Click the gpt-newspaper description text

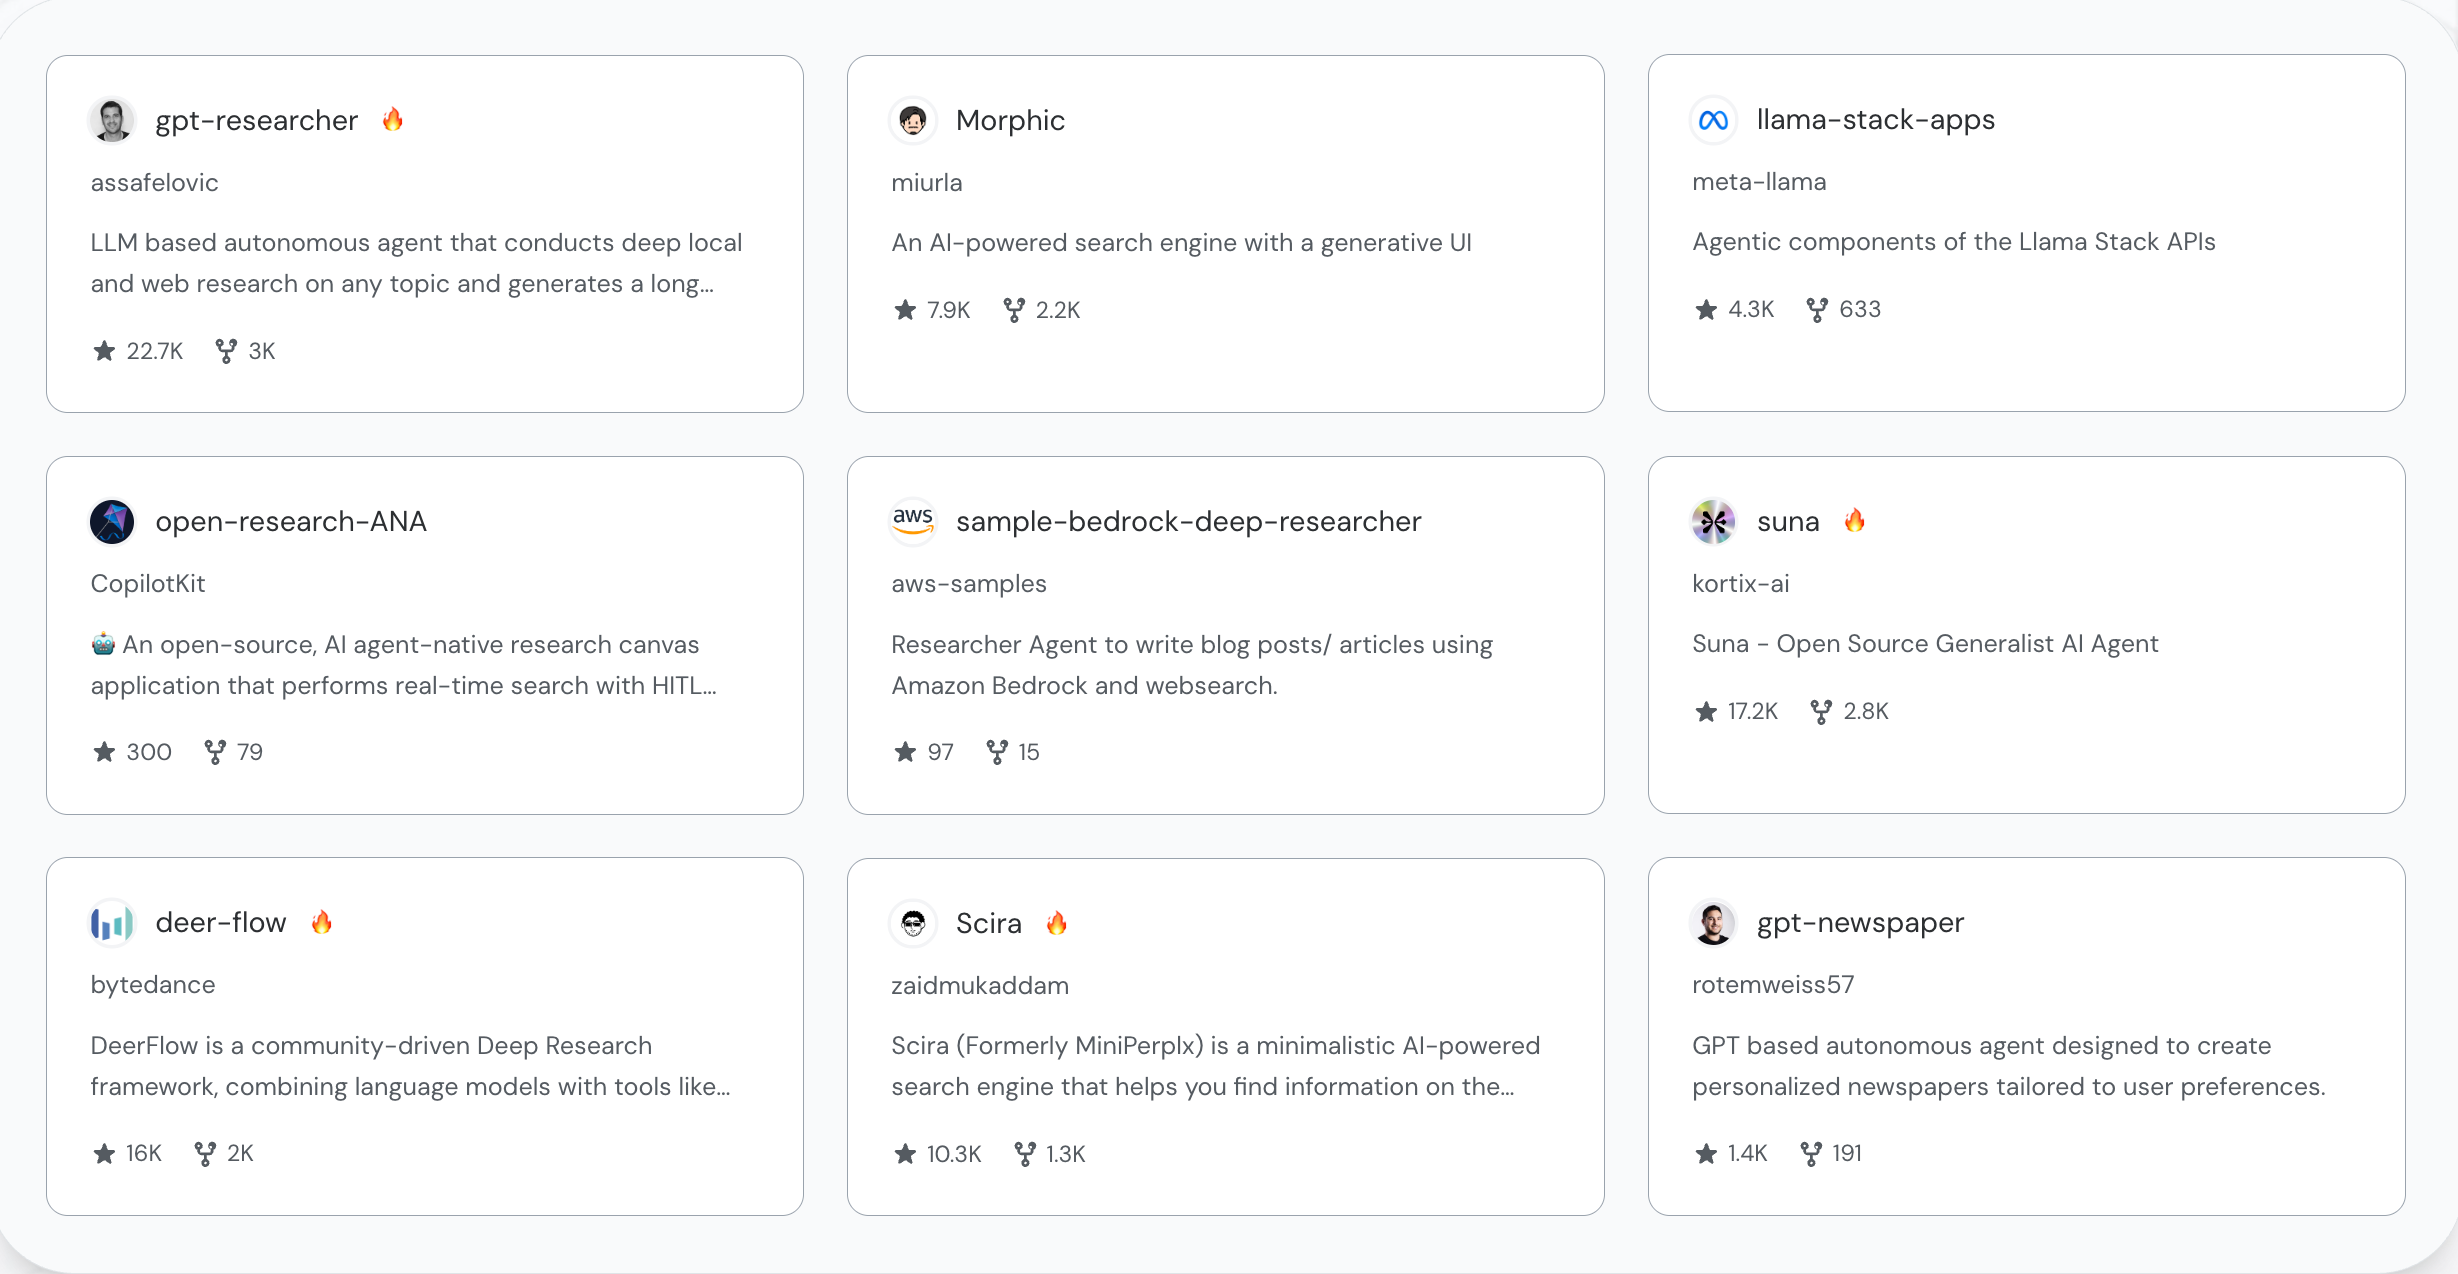pos(2008,1066)
